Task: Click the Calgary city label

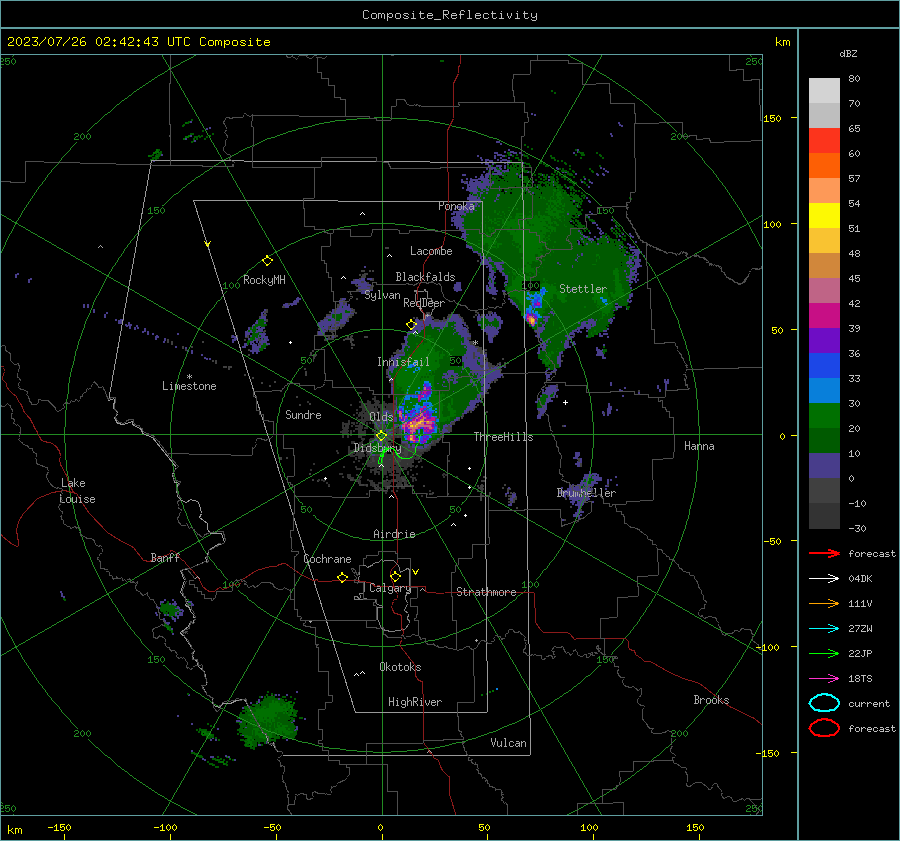Action: coord(390,588)
